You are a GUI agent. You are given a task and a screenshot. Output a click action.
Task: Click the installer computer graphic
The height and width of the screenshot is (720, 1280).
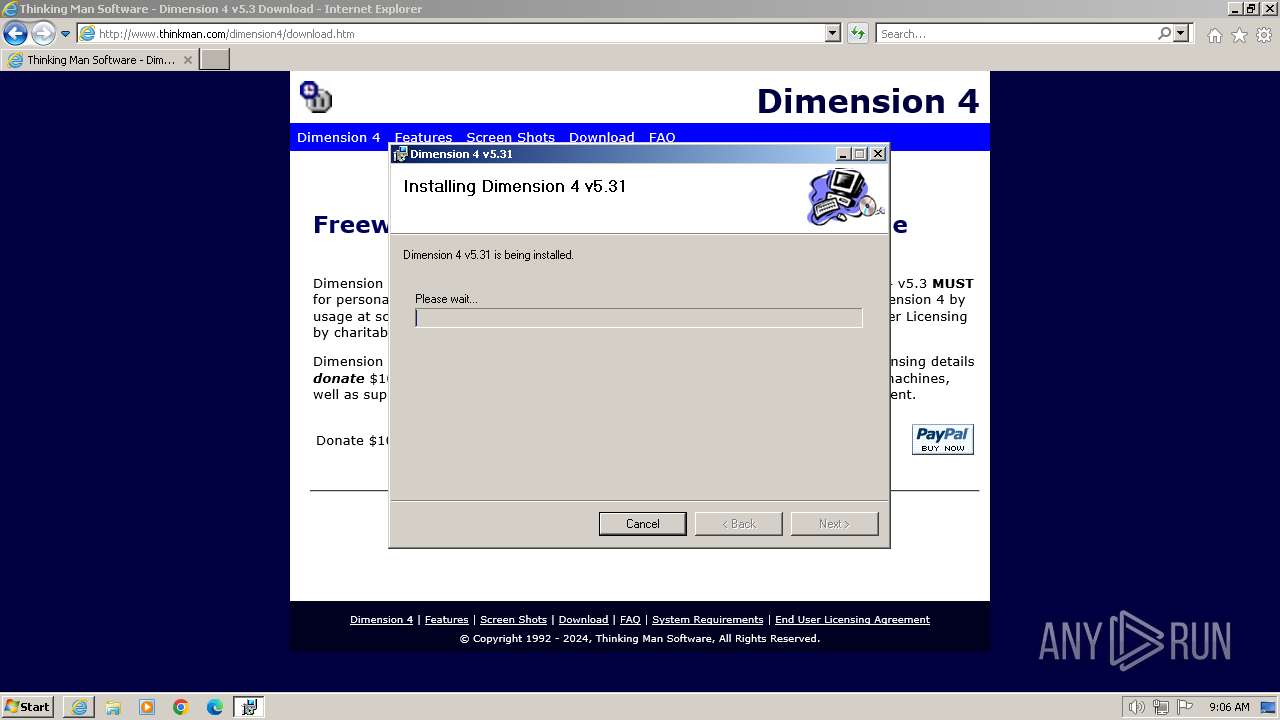click(845, 196)
